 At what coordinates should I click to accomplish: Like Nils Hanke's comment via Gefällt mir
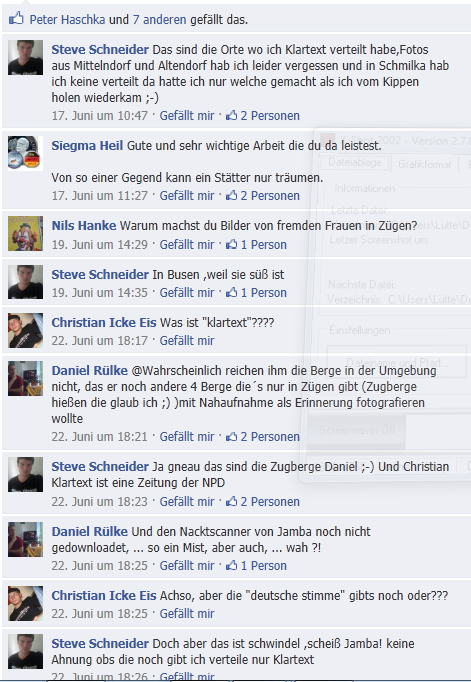point(187,244)
